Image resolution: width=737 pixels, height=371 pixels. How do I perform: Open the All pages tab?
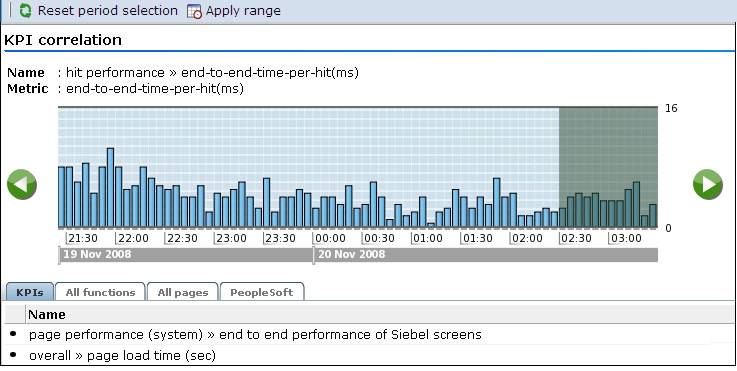pos(182,292)
